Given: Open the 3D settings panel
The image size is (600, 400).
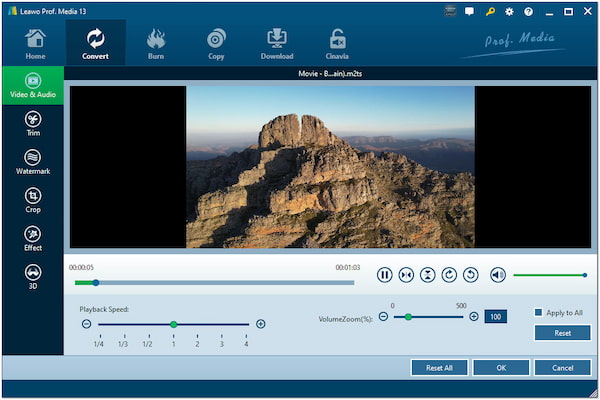Looking at the screenshot, I should coord(32,276).
